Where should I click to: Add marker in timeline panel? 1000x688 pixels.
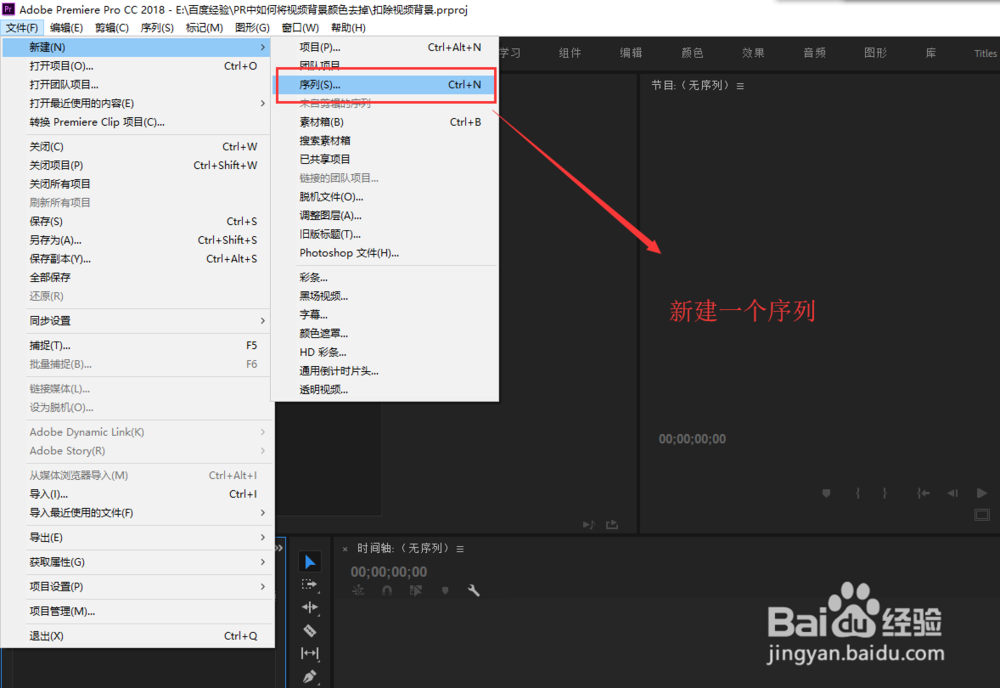445,590
